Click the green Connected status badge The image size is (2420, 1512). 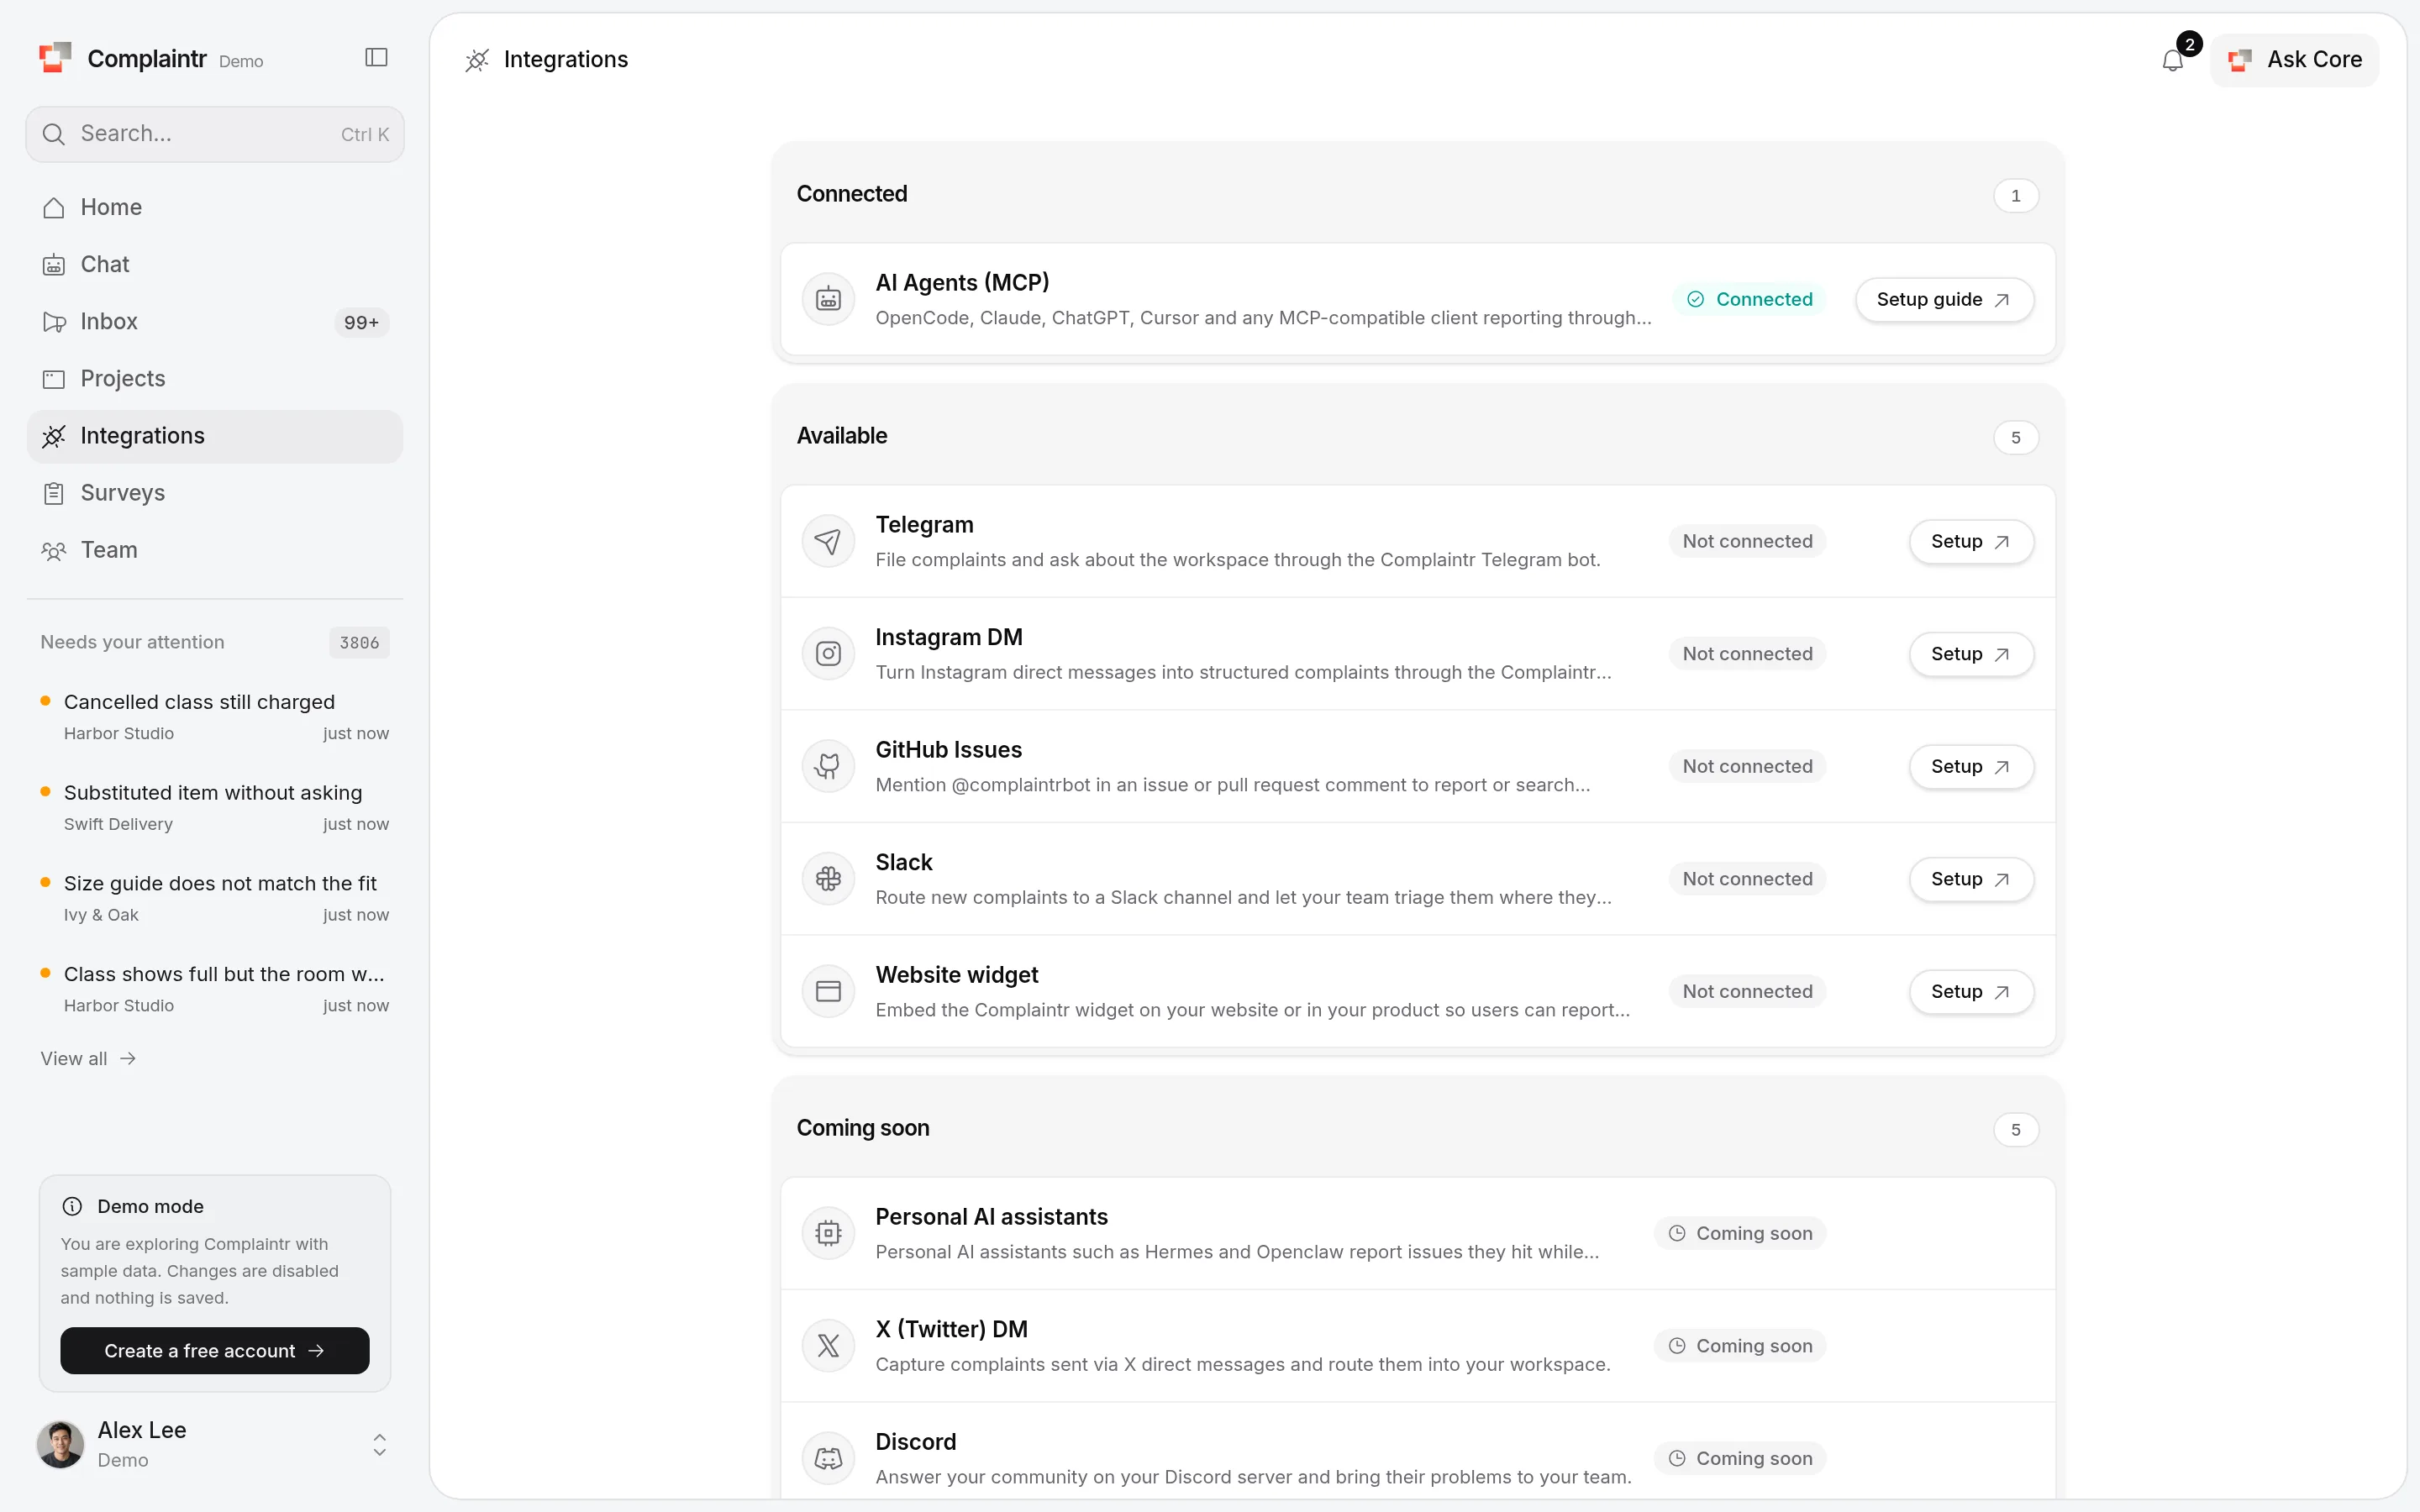[x=1749, y=299]
